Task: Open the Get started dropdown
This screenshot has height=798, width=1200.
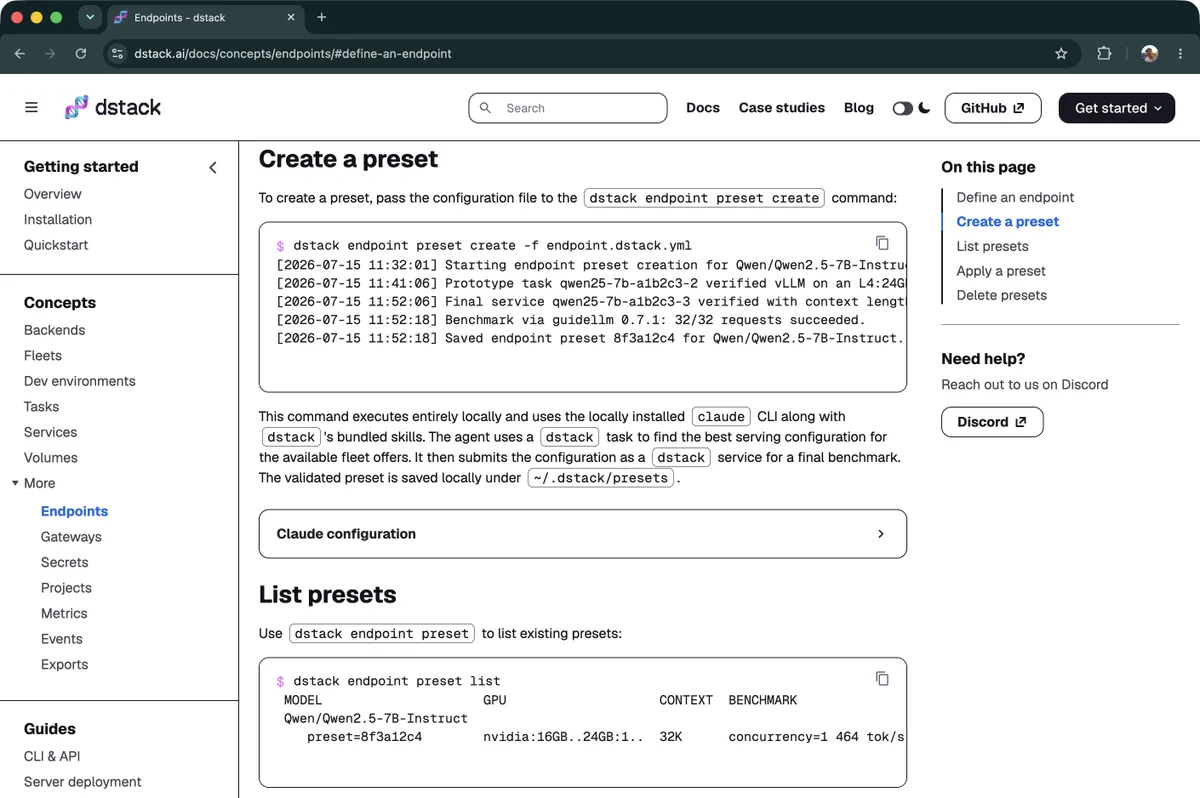Action: click(x=1117, y=108)
